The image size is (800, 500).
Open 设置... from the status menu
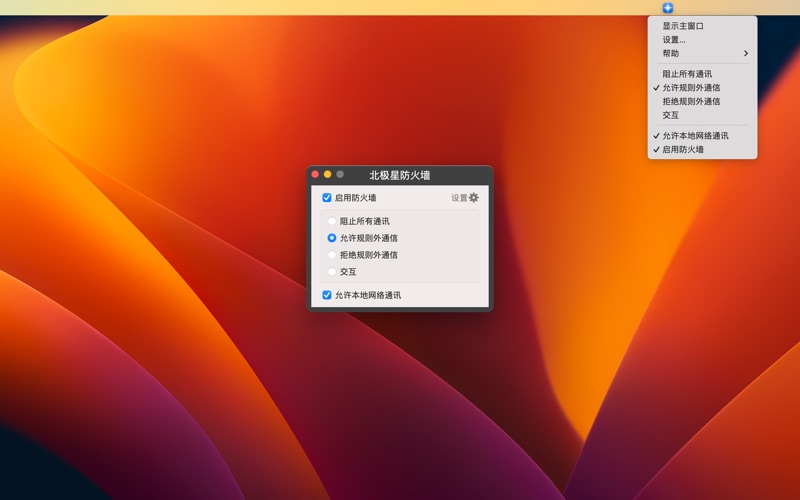point(674,40)
